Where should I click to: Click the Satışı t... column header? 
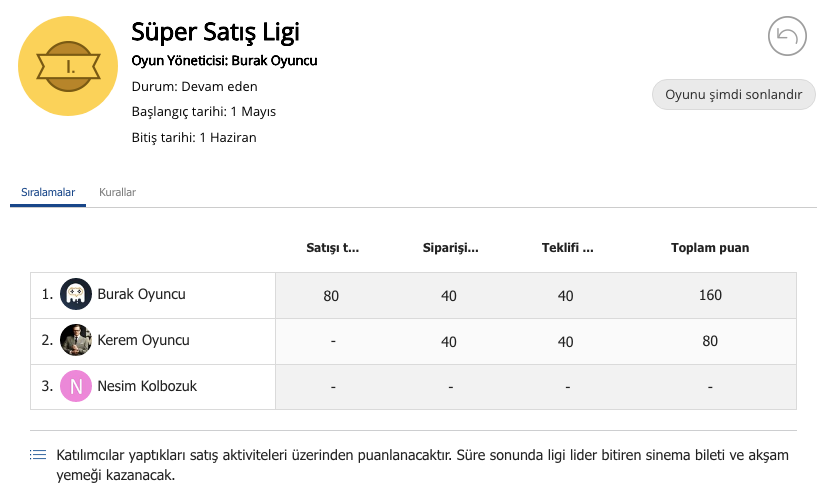tap(332, 247)
